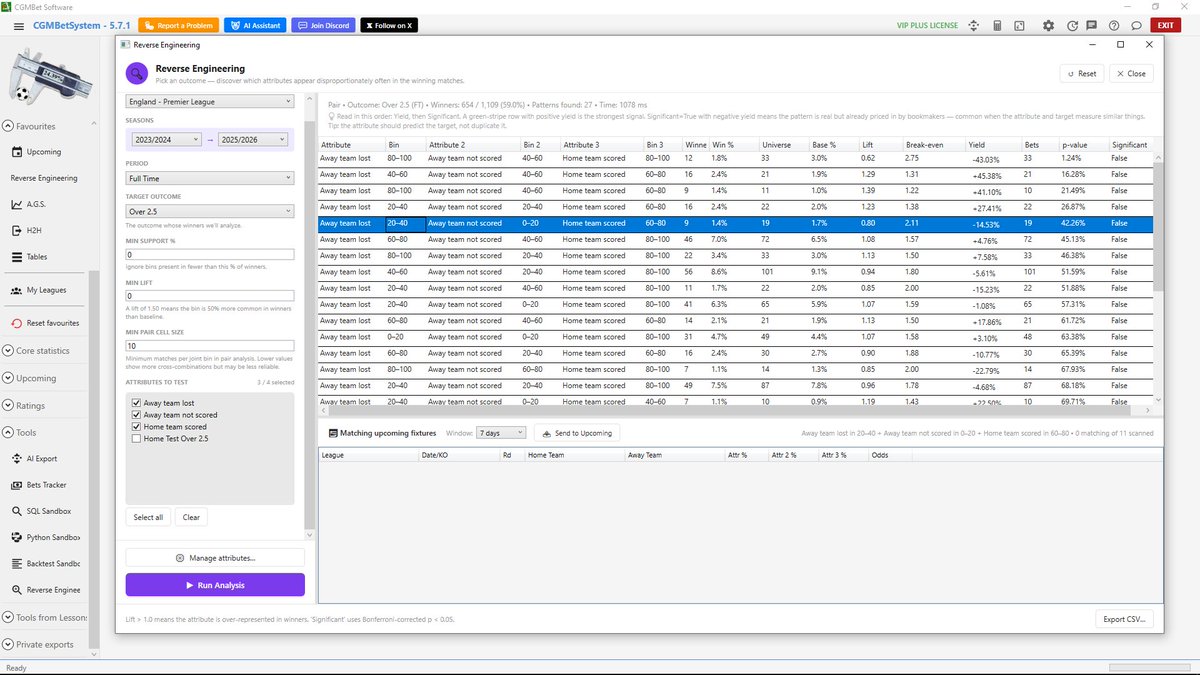Open the 7 days window dropdown

click(x=501, y=433)
